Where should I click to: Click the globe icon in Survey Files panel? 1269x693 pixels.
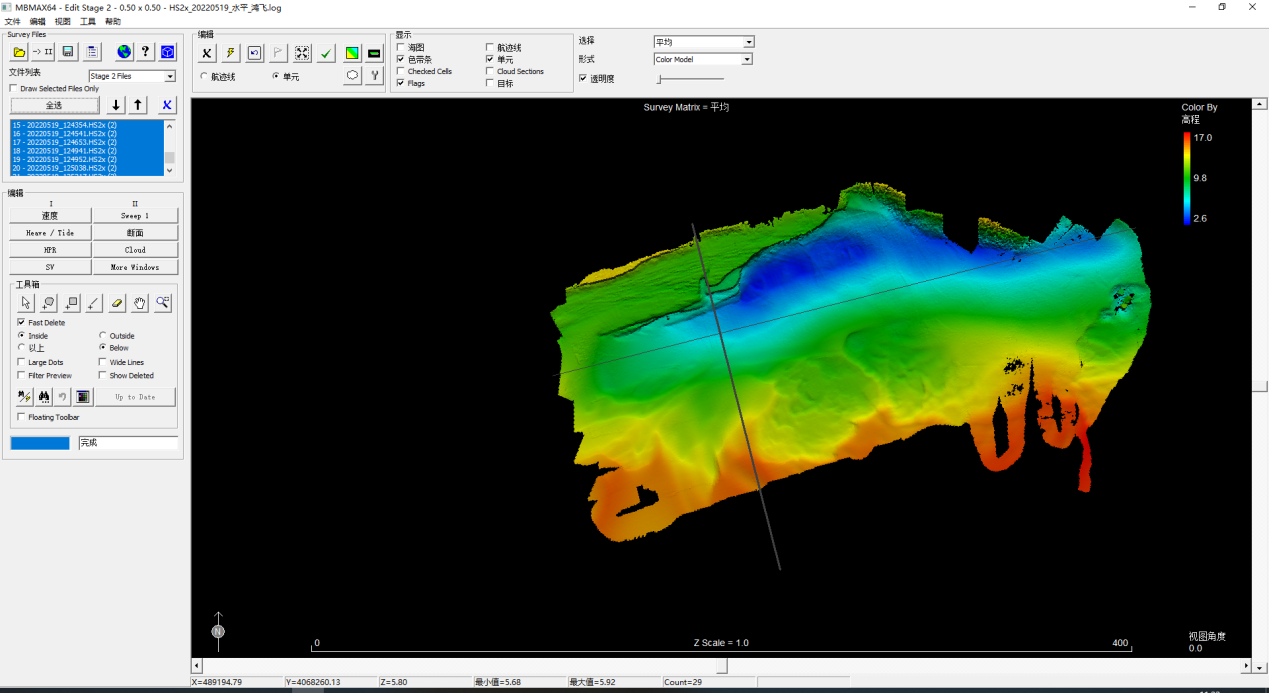(x=124, y=52)
